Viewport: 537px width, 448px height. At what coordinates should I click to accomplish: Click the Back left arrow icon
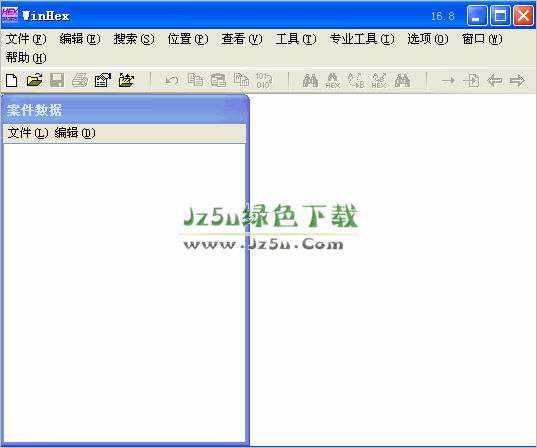[x=495, y=81]
